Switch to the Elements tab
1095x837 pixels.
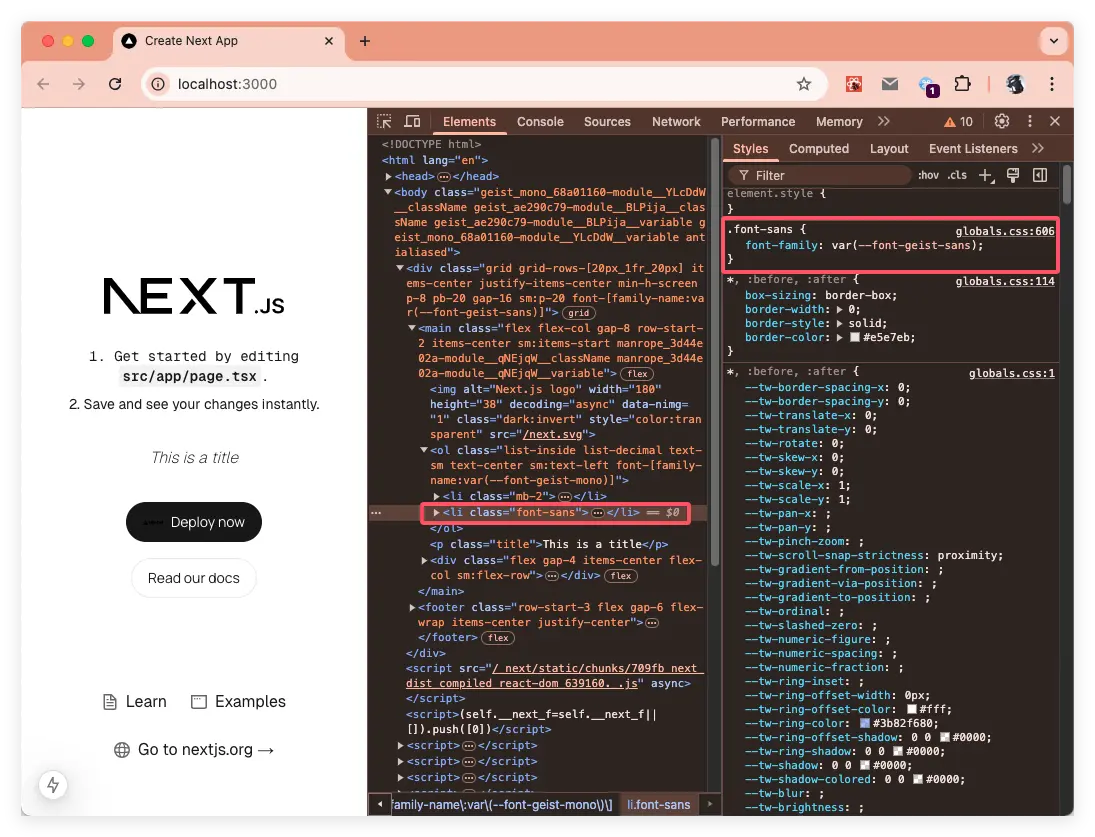(469, 121)
